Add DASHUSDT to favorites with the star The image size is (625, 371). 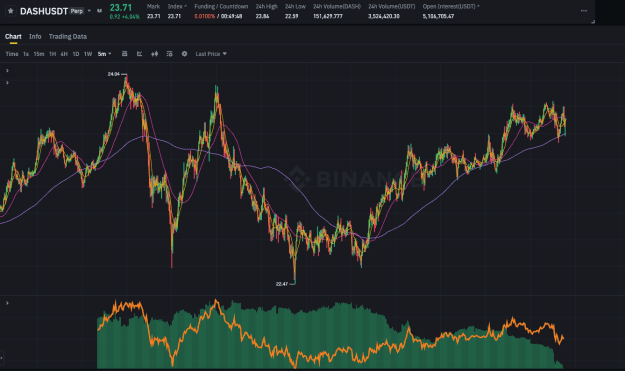(x=11, y=11)
